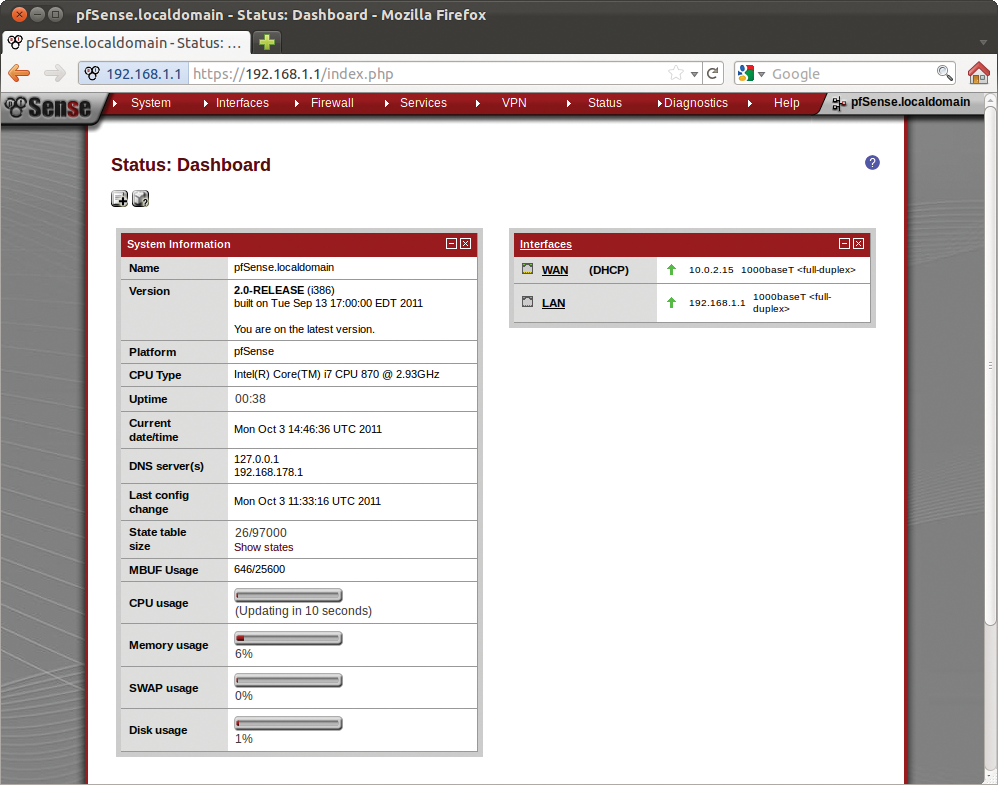Open the Firewall menu
This screenshot has width=998, height=785.
332,103
